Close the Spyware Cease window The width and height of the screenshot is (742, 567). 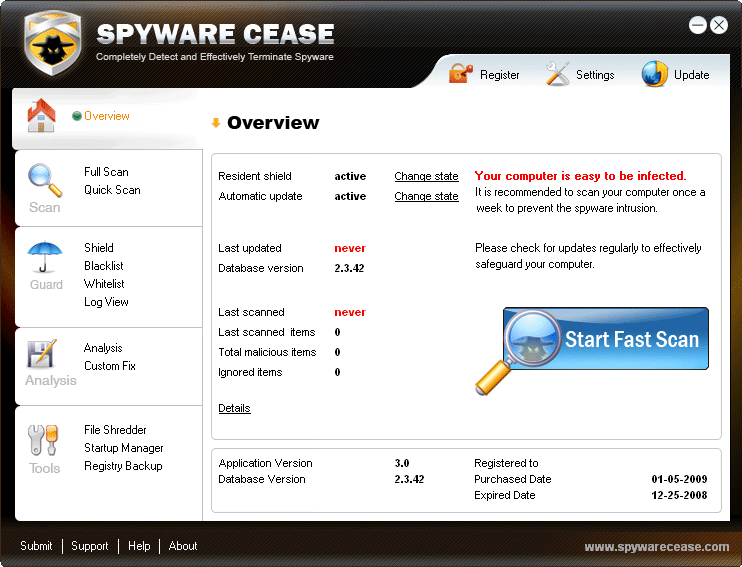[719, 25]
